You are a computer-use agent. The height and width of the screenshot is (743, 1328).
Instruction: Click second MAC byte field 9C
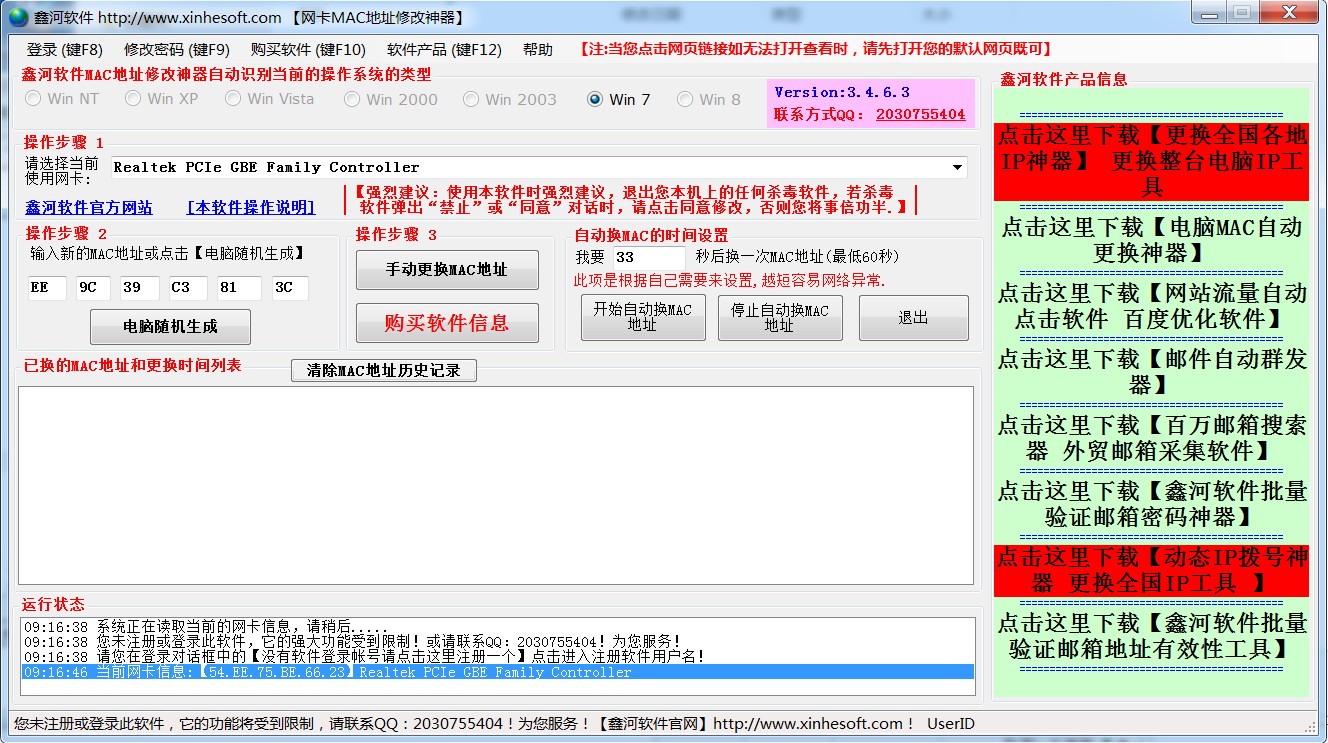(95, 288)
